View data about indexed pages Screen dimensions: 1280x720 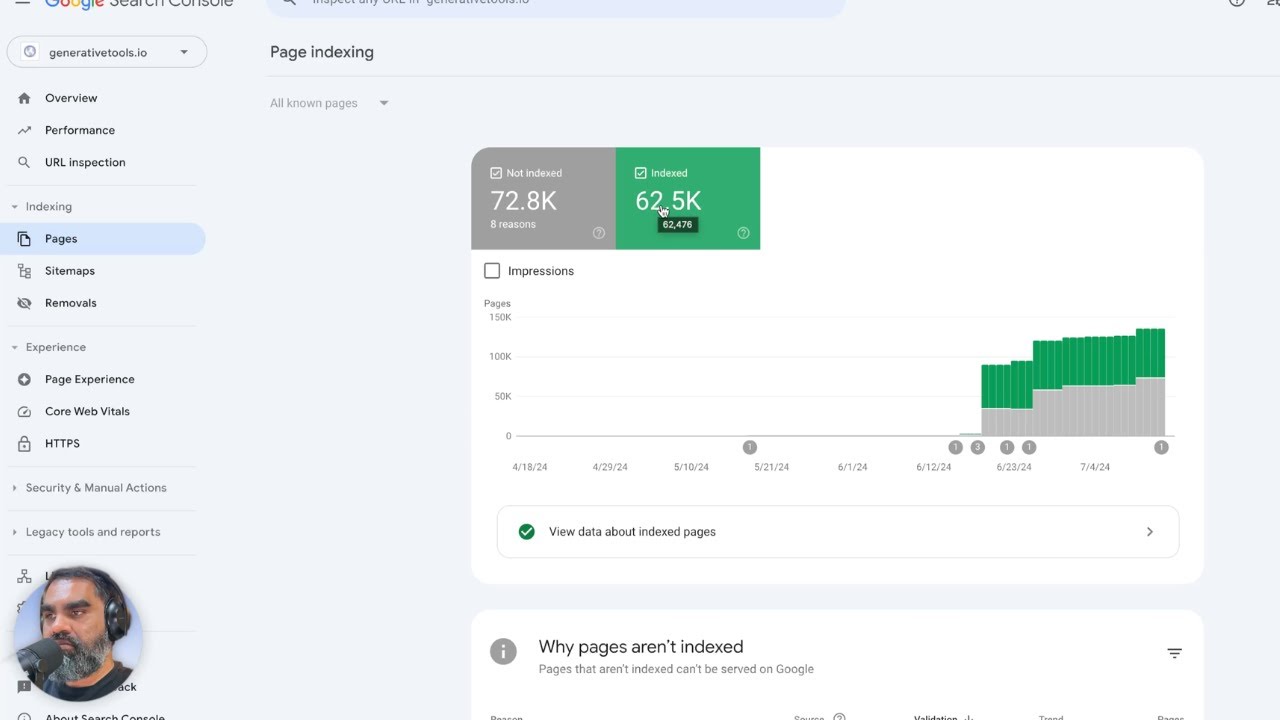838,532
